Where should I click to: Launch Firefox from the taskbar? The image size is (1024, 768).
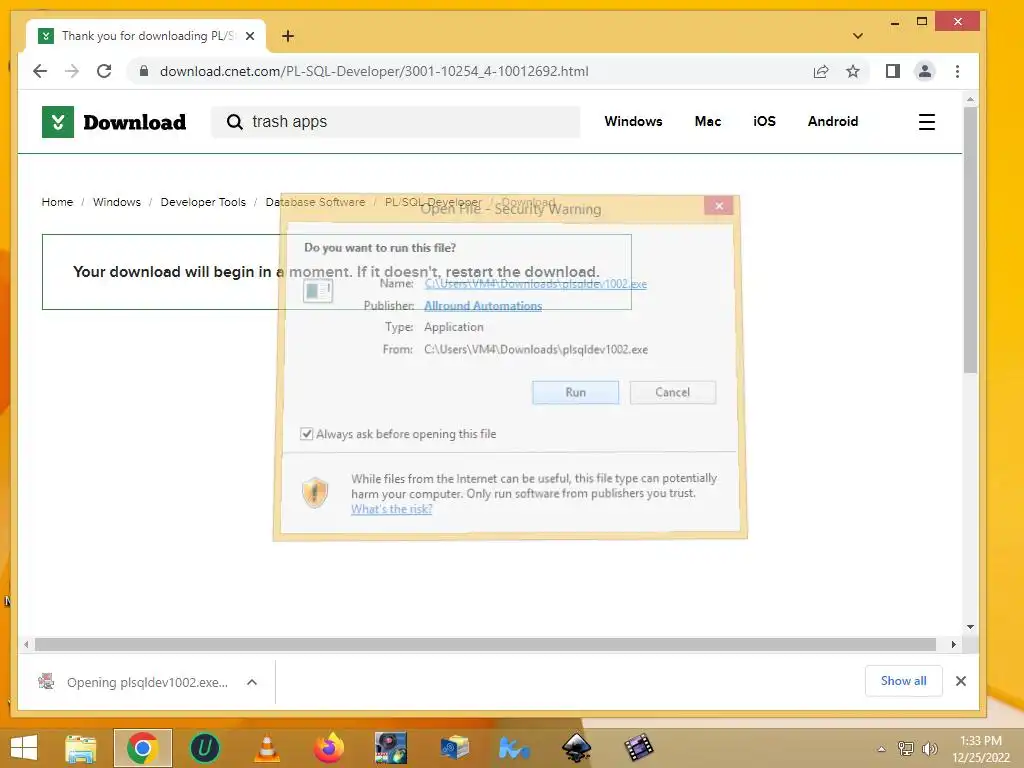click(x=328, y=748)
